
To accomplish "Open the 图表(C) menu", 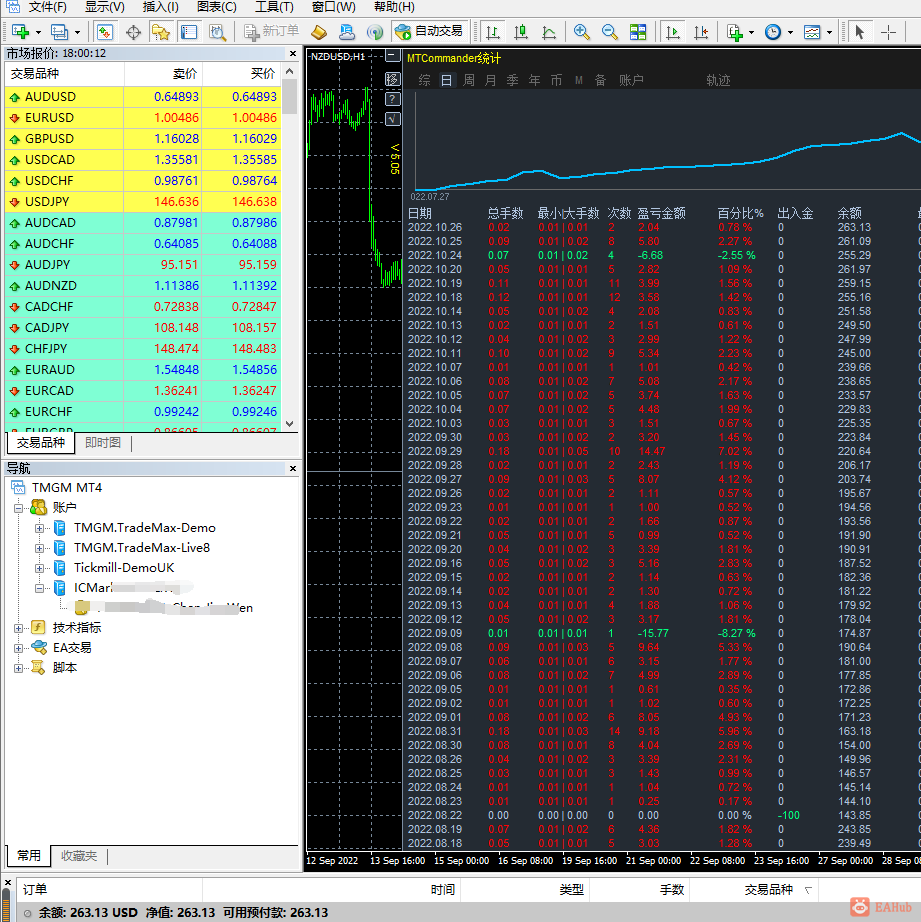I will [x=216, y=7].
